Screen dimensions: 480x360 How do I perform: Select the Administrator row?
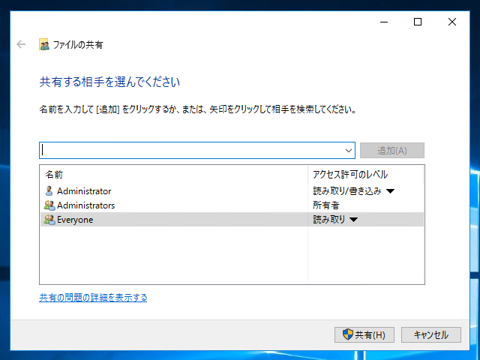[232, 191]
